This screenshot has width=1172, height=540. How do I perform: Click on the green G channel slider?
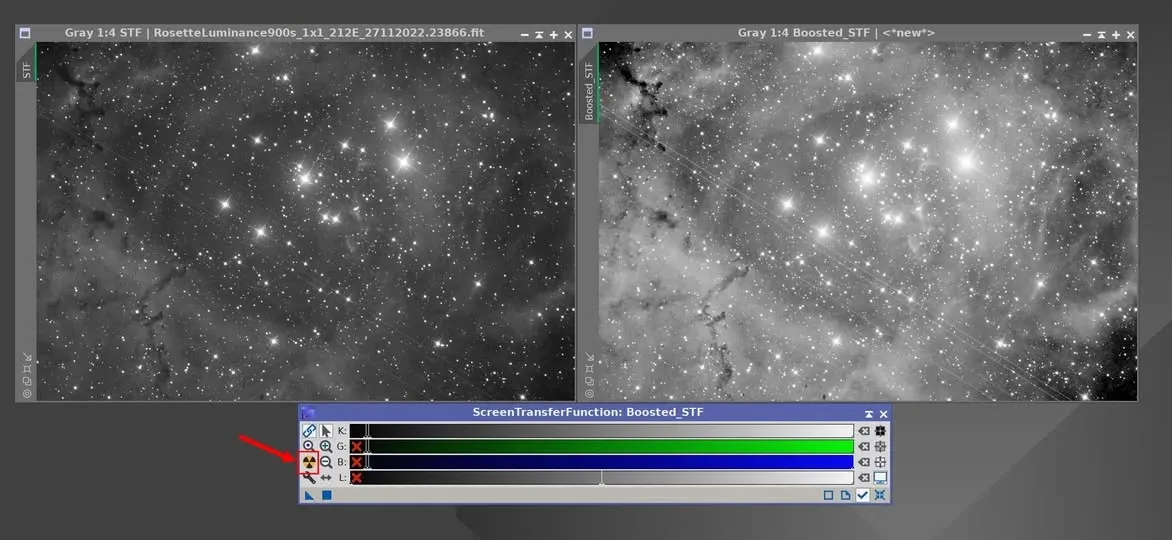(602, 447)
